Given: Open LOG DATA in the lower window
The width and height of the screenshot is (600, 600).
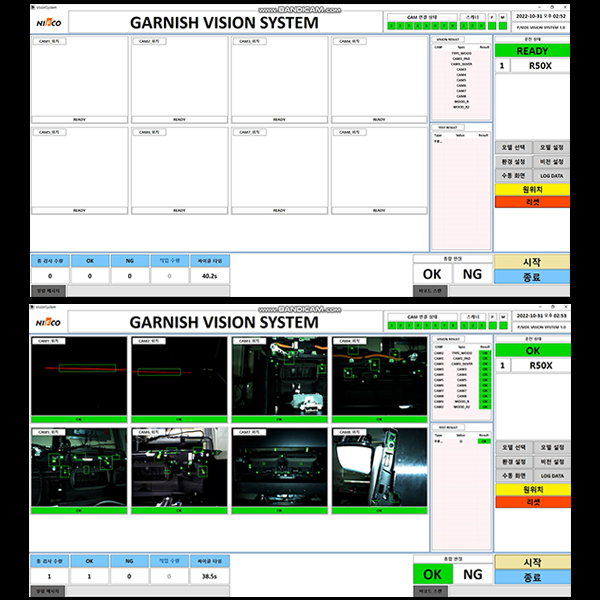Looking at the screenshot, I should click(x=551, y=475).
